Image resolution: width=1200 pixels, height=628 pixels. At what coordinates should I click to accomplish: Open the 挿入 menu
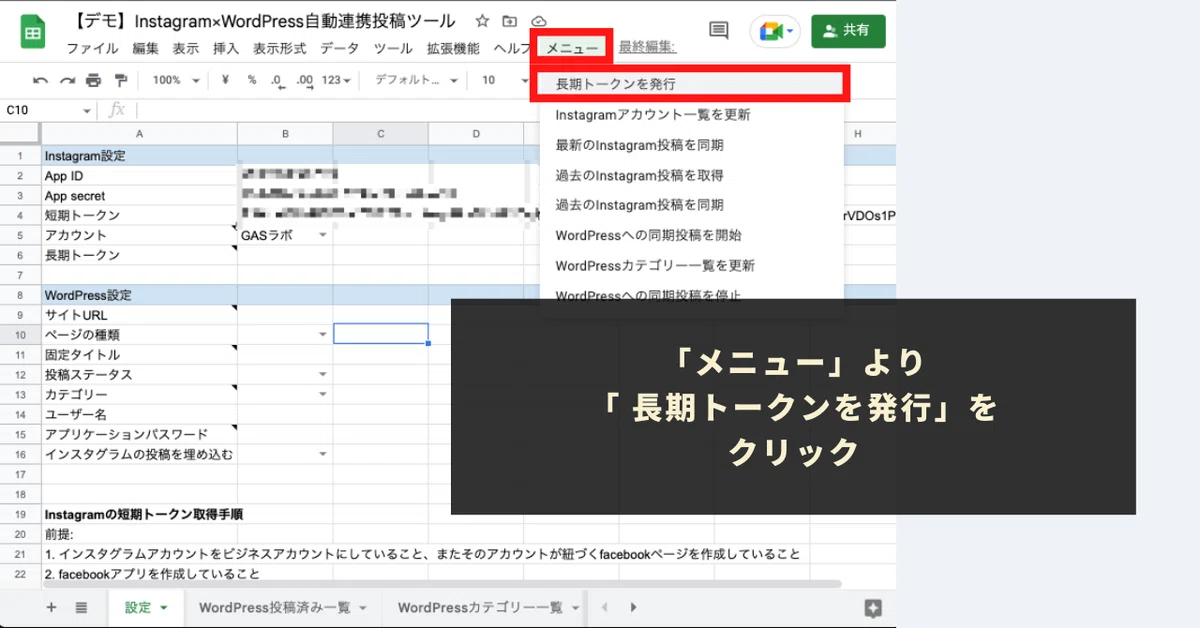pos(226,48)
